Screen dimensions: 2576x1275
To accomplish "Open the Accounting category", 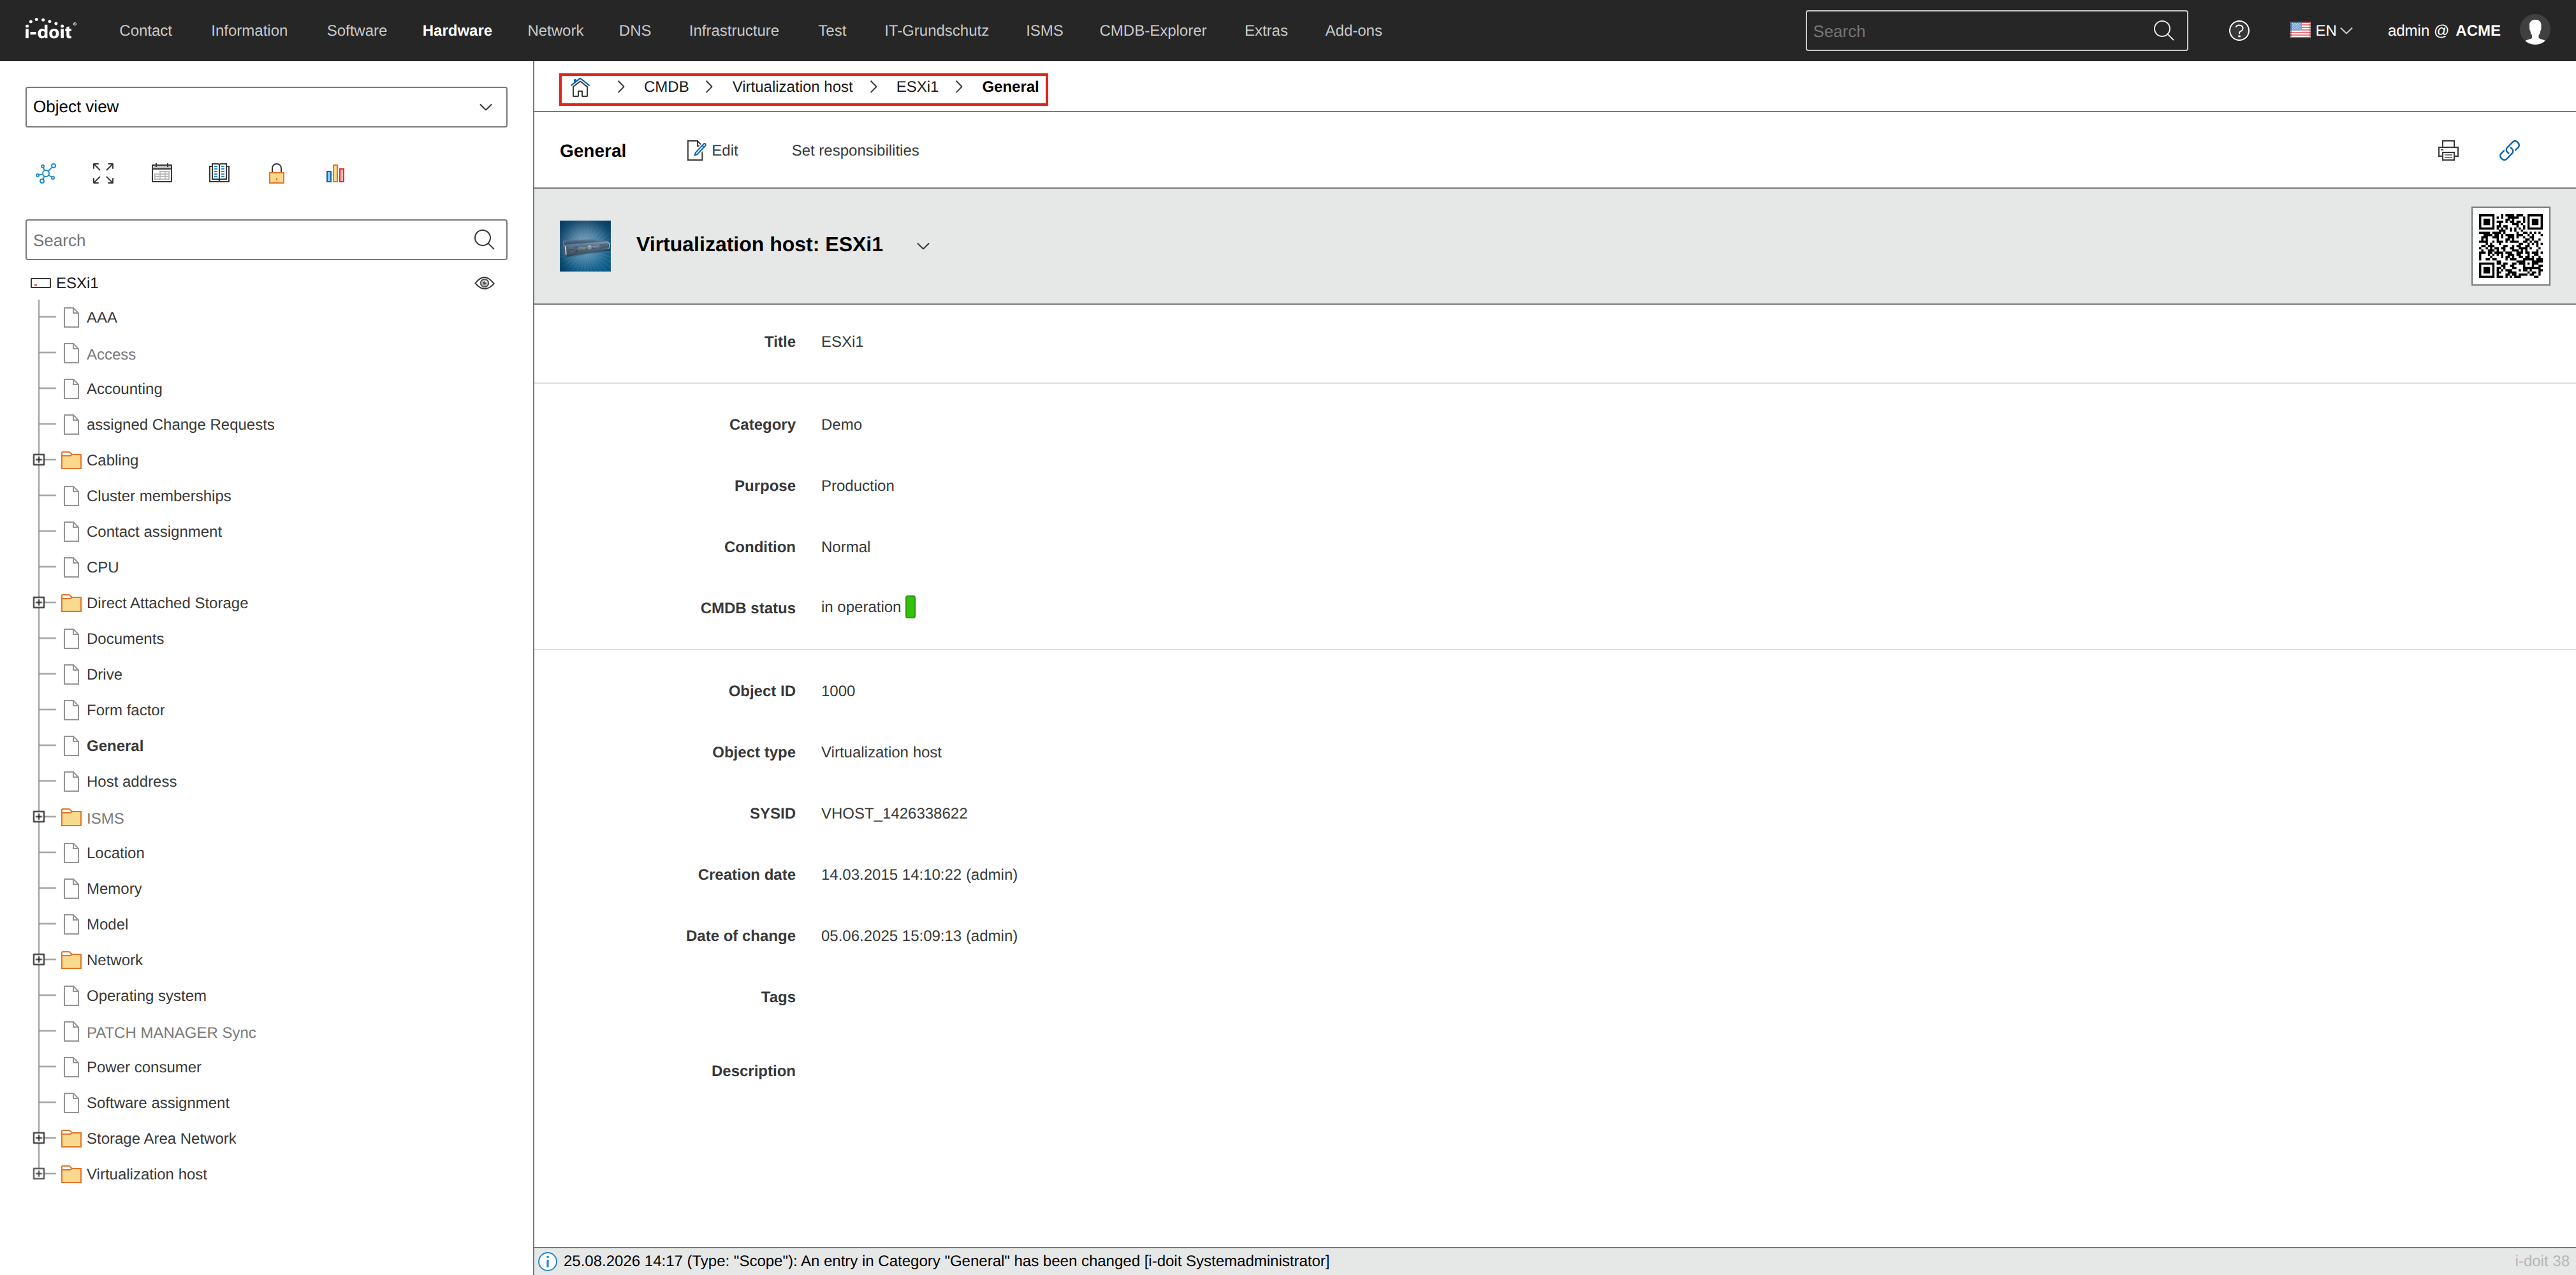I will click(124, 389).
